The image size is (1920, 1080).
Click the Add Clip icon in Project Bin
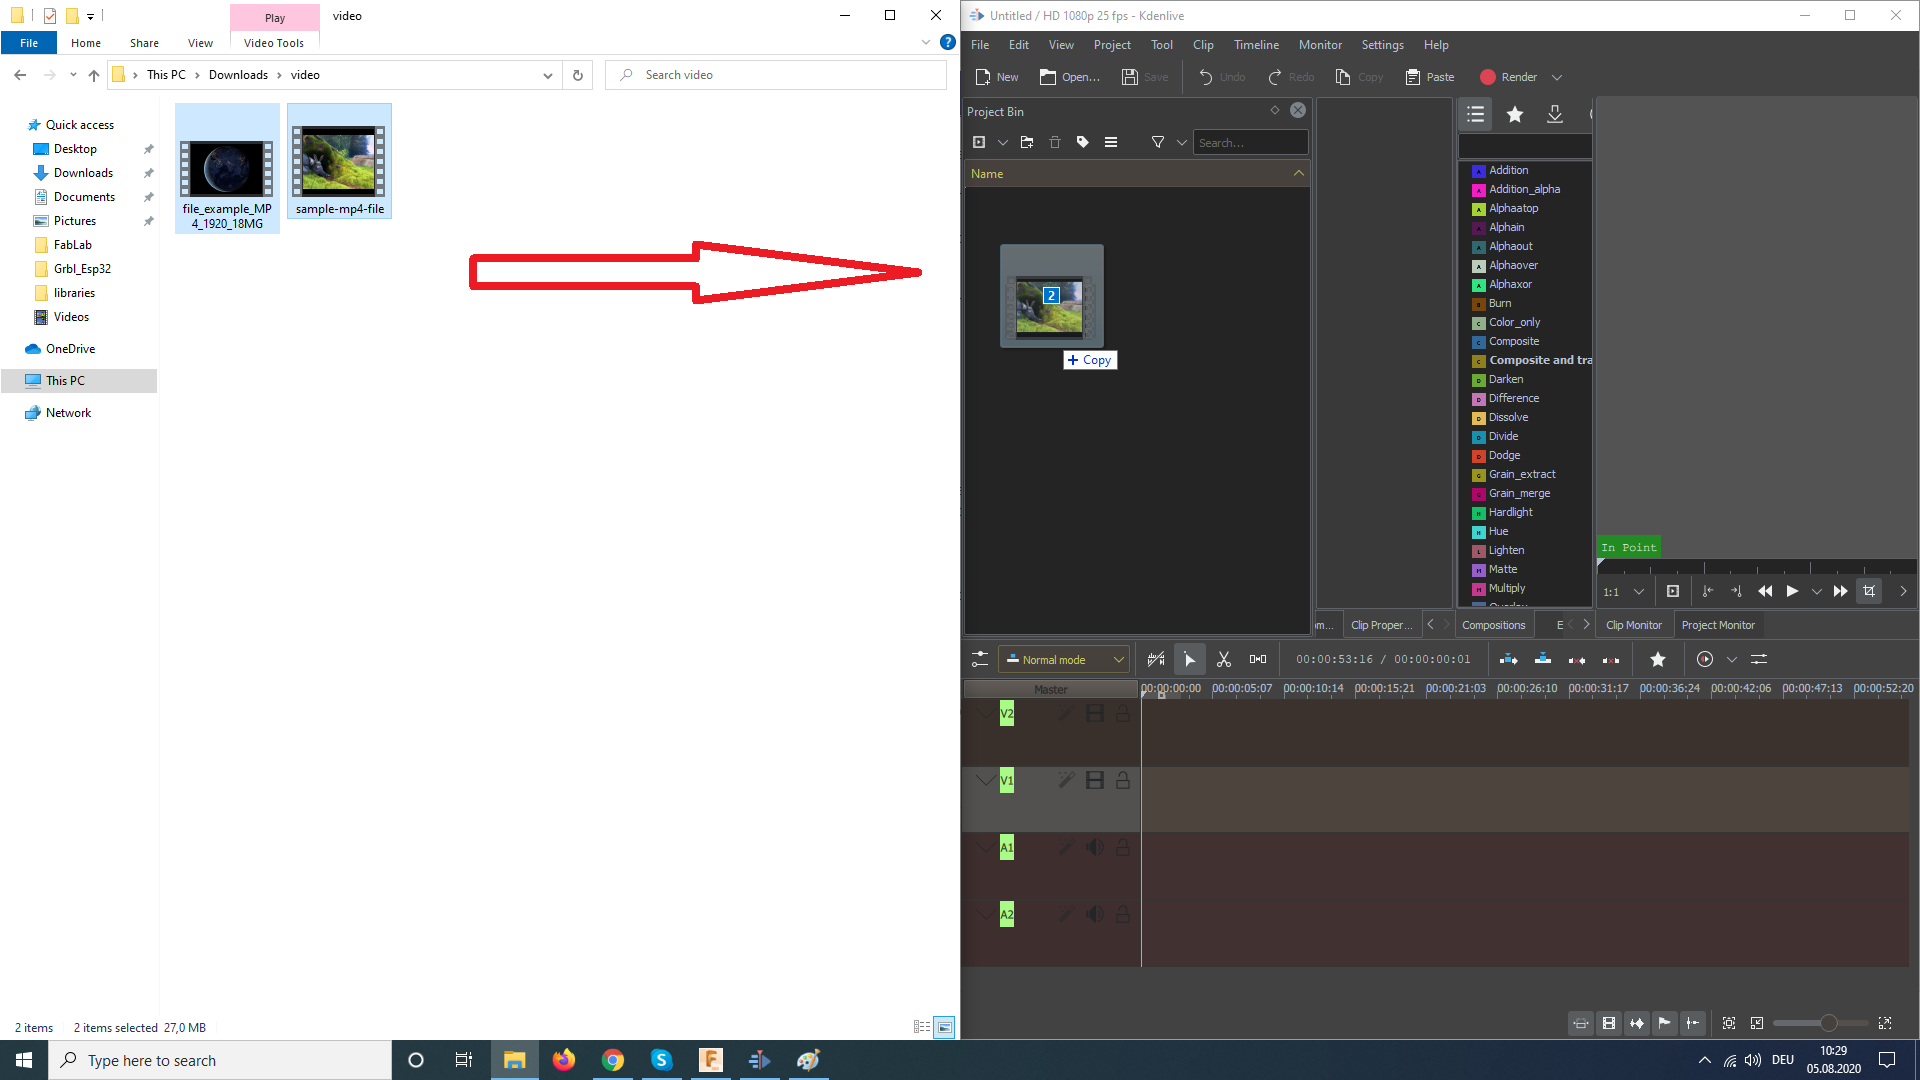979,143
